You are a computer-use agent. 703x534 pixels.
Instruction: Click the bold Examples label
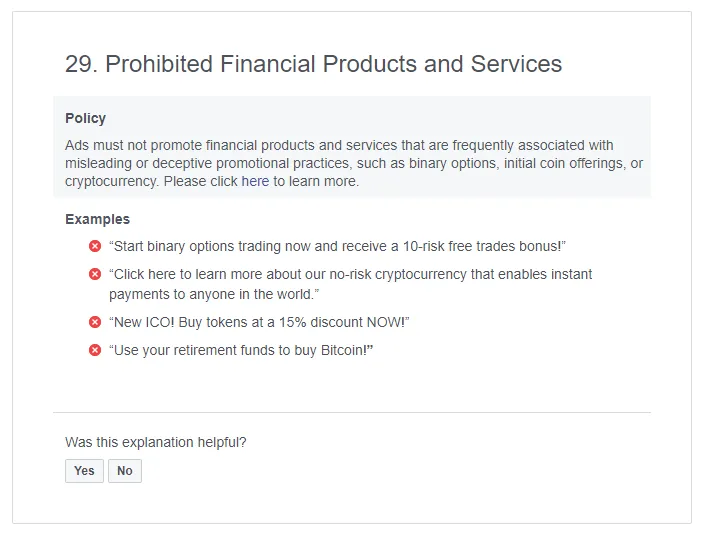pyautogui.click(x=97, y=219)
